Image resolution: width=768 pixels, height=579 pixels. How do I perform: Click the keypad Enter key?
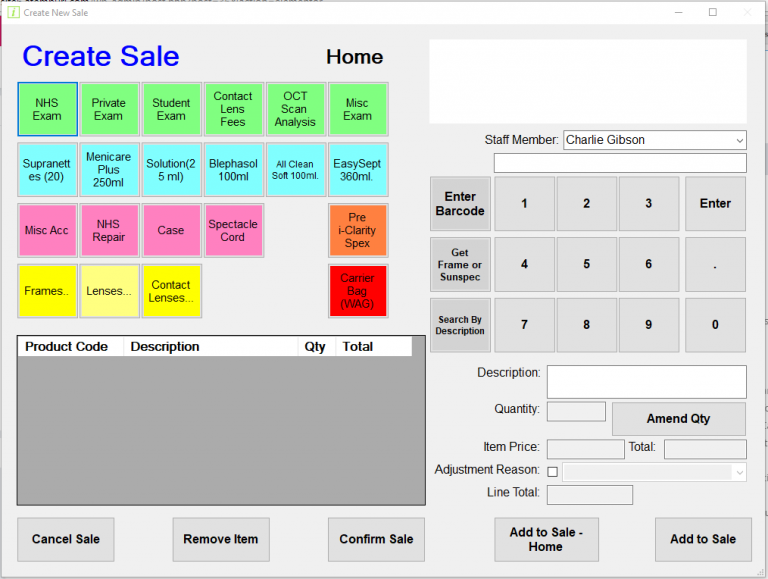716,204
